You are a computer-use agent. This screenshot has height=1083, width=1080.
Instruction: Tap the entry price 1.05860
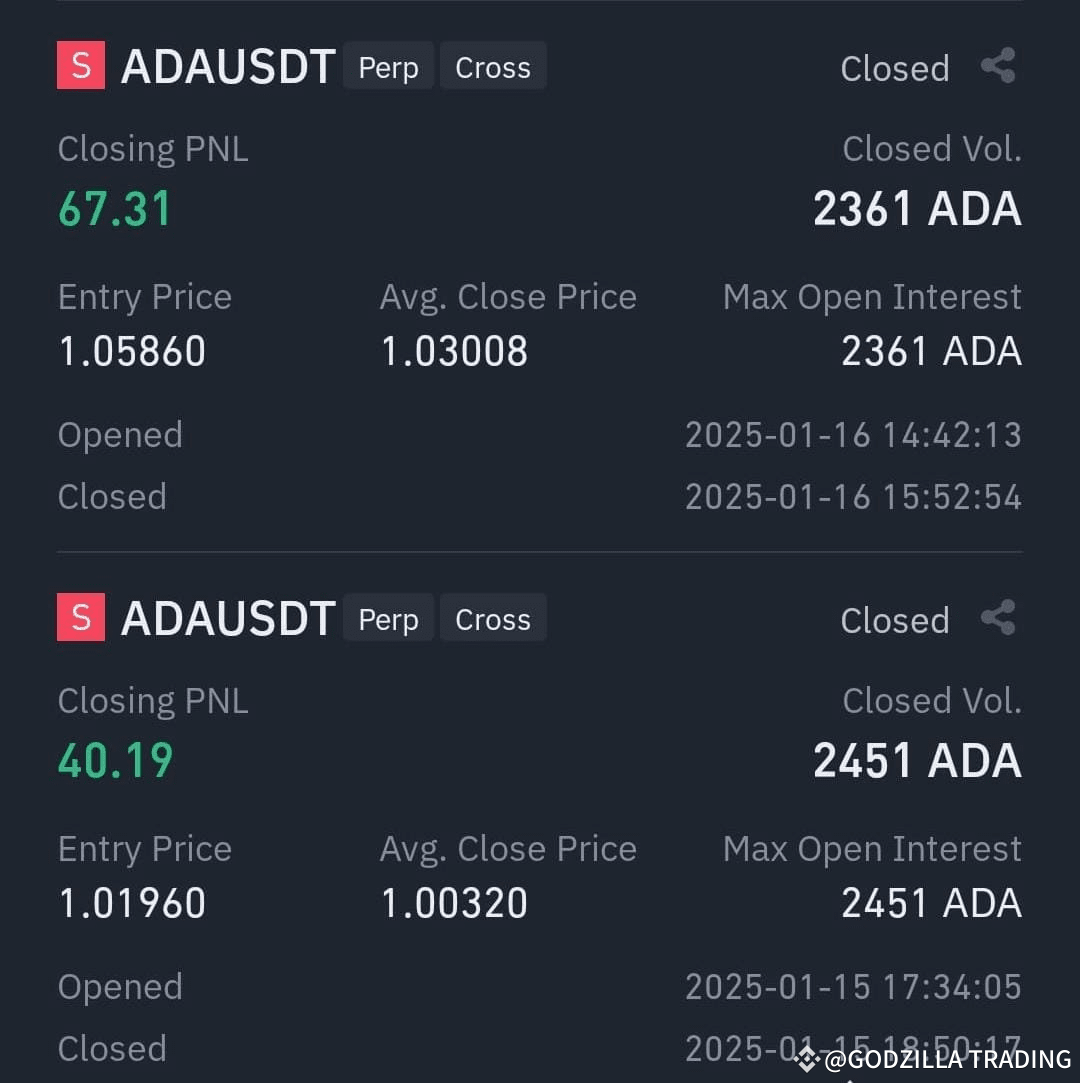pos(133,351)
